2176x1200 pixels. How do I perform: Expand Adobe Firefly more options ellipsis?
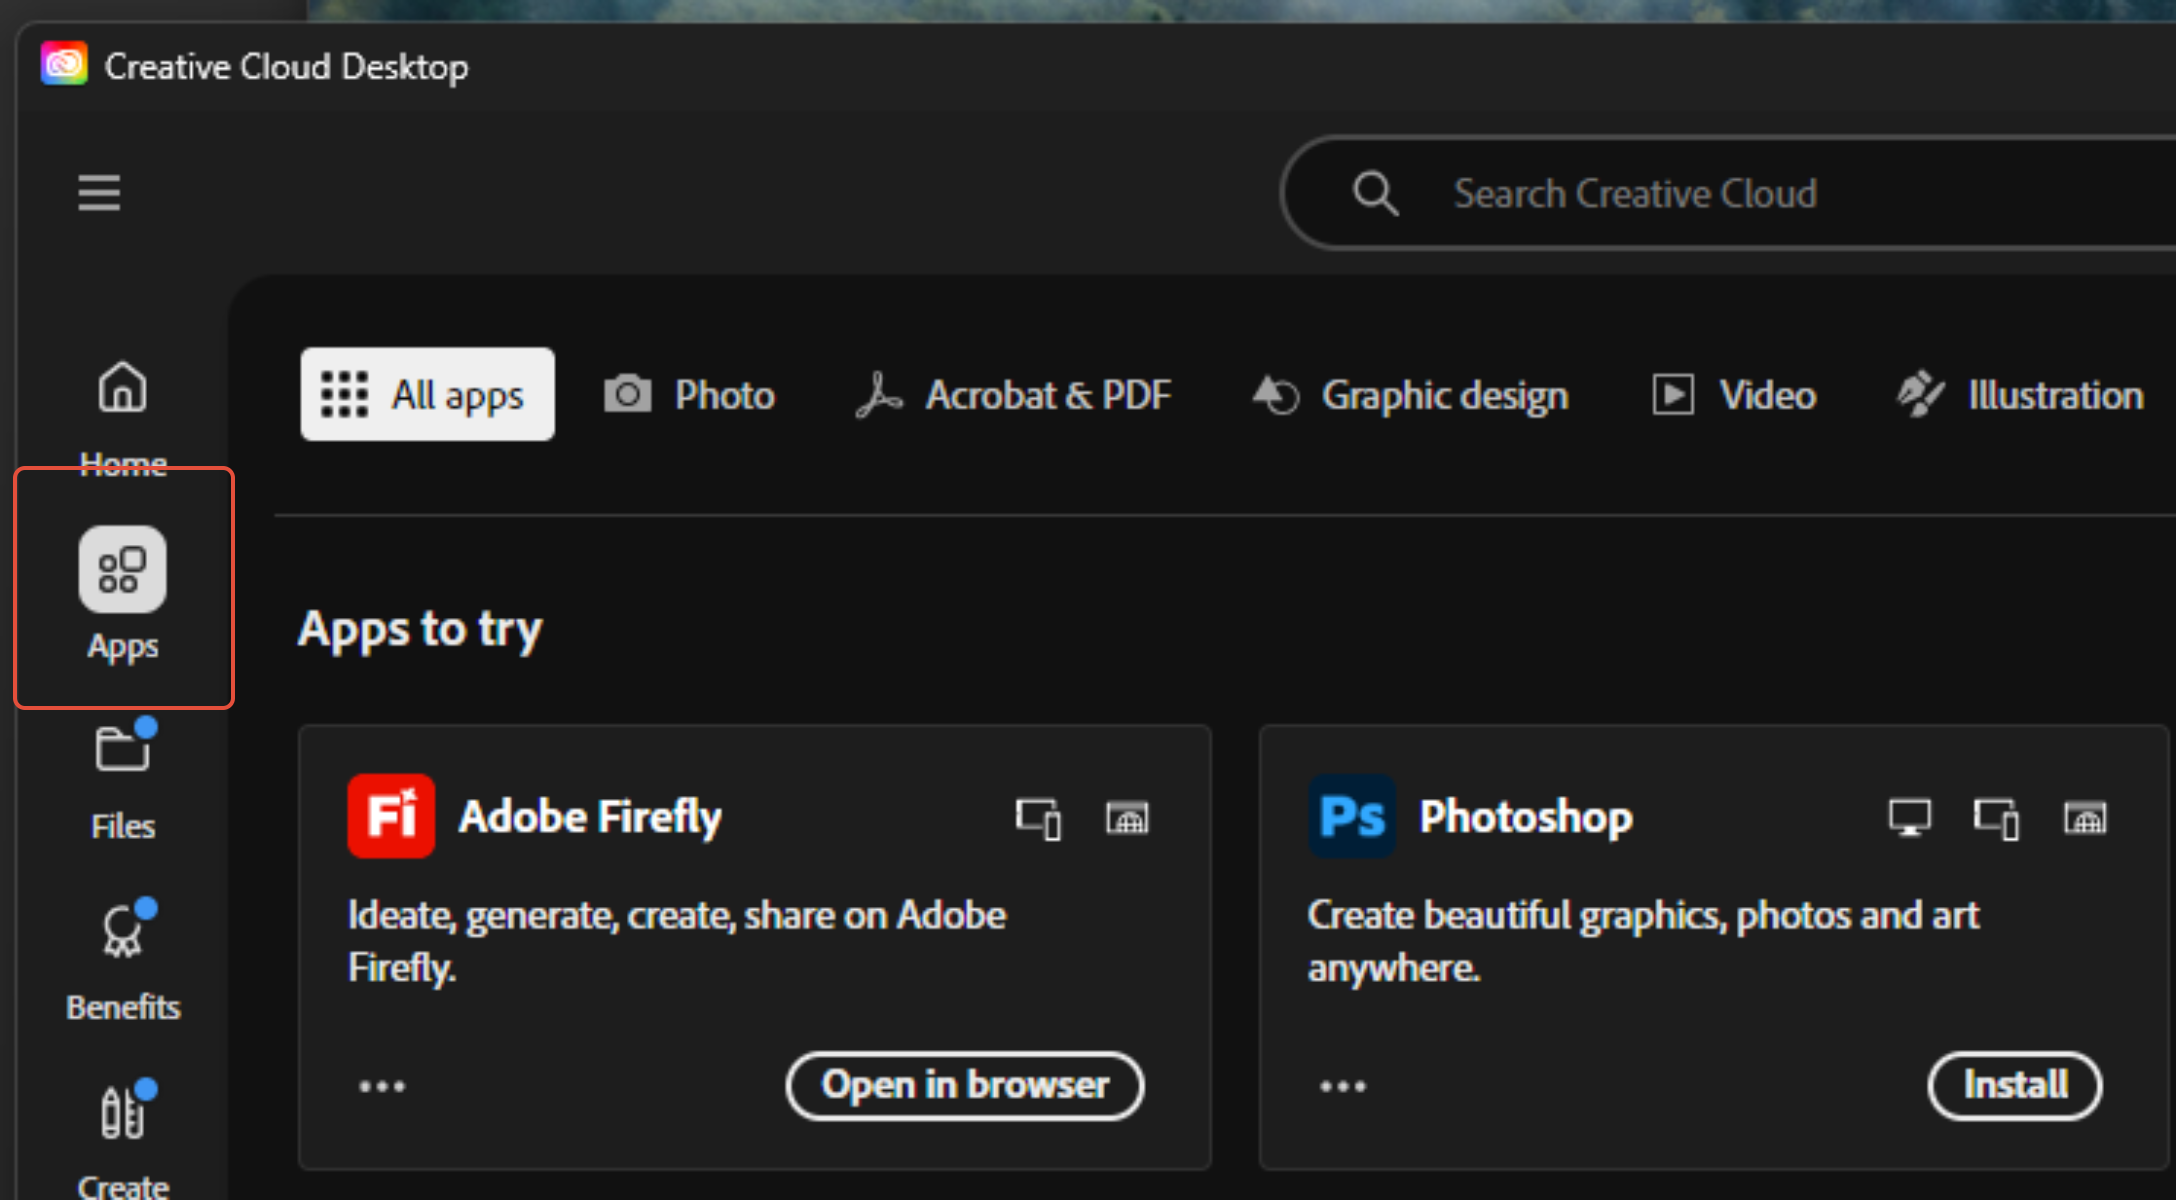click(382, 1086)
